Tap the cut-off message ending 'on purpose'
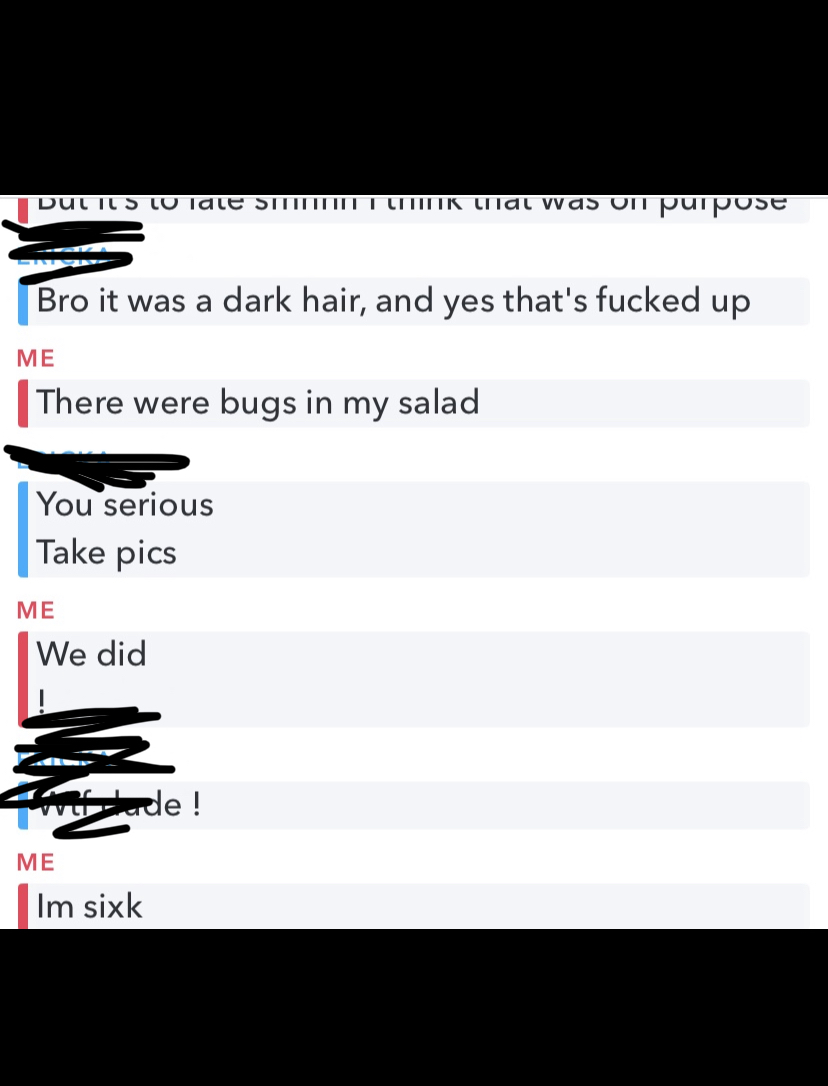The height and width of the screenshot is (1086, 828). click(x=412, y=208)
